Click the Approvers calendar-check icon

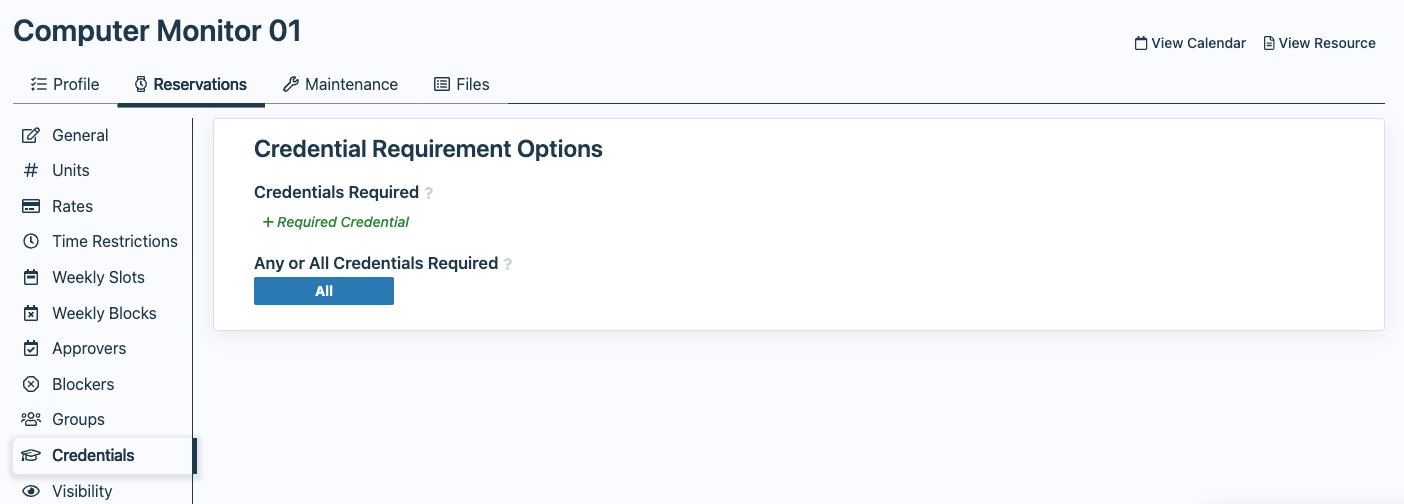pos(31,349)
